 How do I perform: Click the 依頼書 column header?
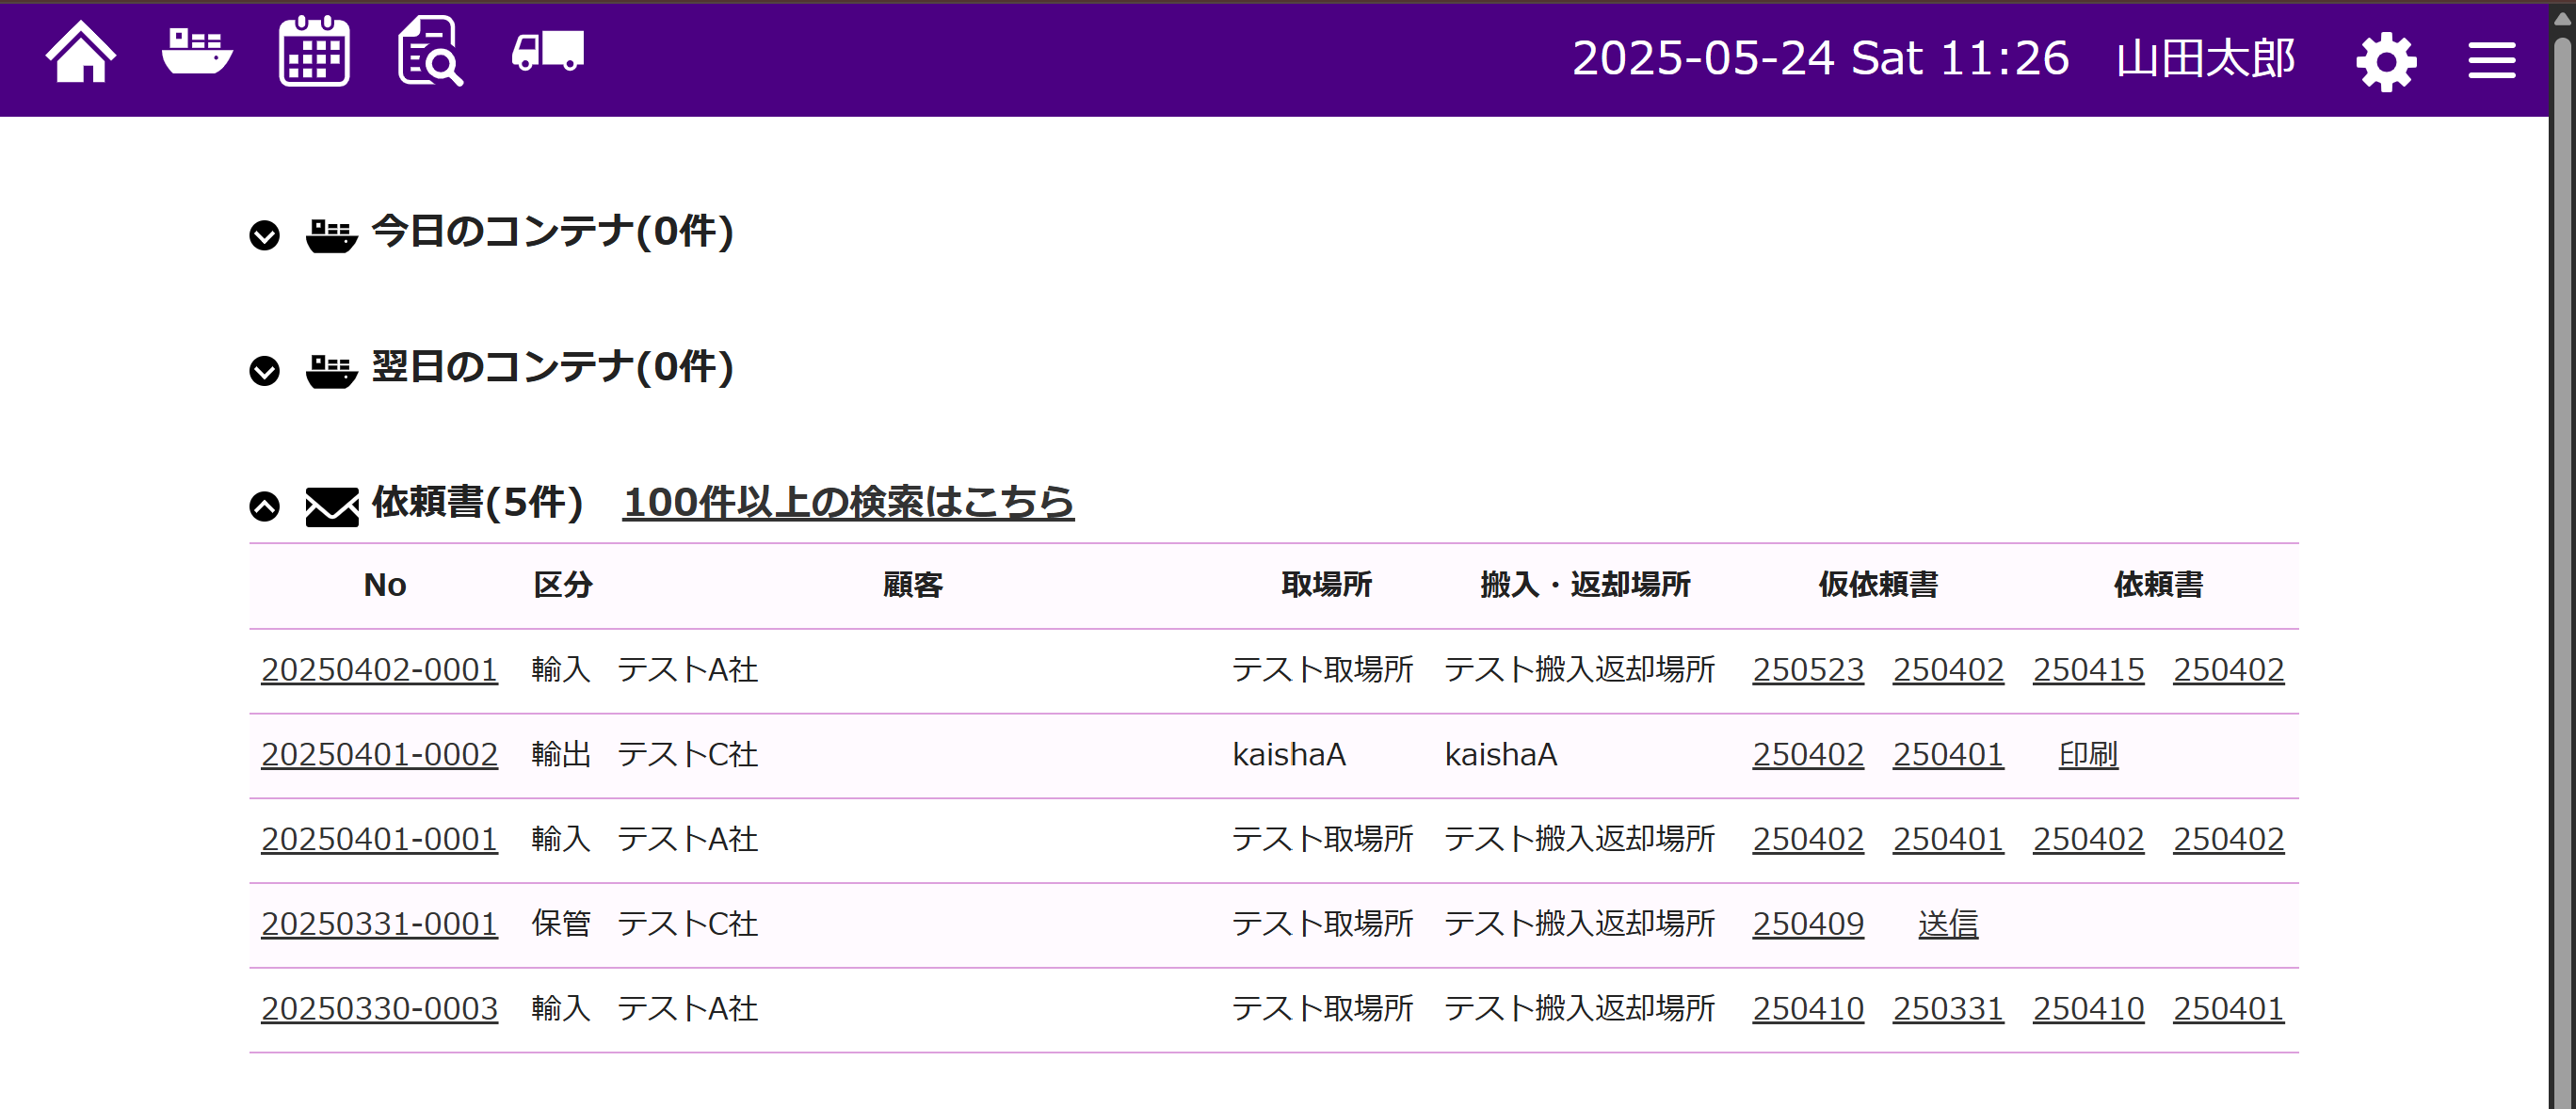click(2158, 585)
